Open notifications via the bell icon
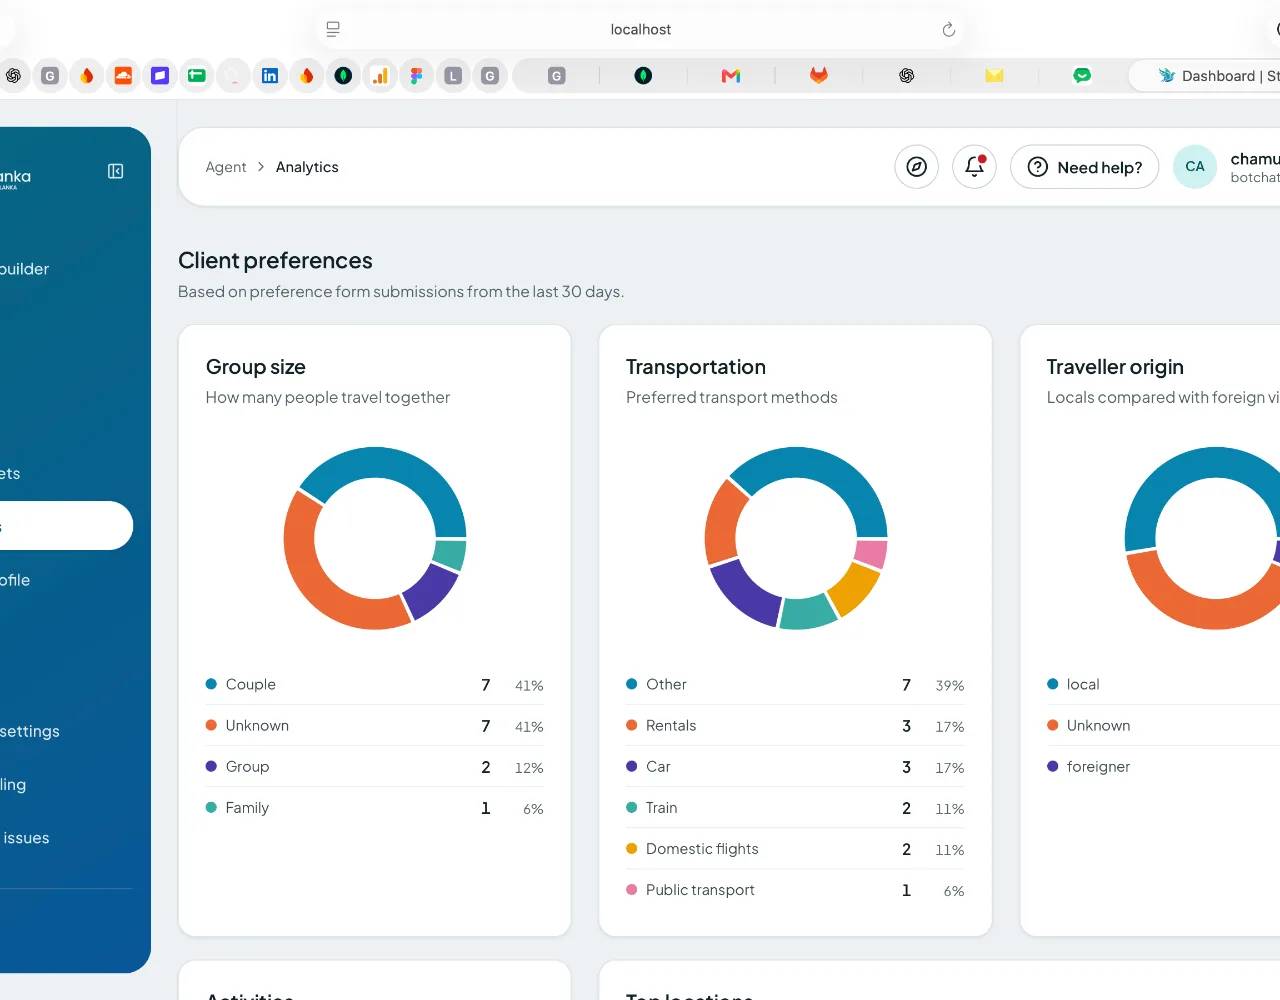The width and height of the screenshot is (1280, 1000). [x=974, y=167]
